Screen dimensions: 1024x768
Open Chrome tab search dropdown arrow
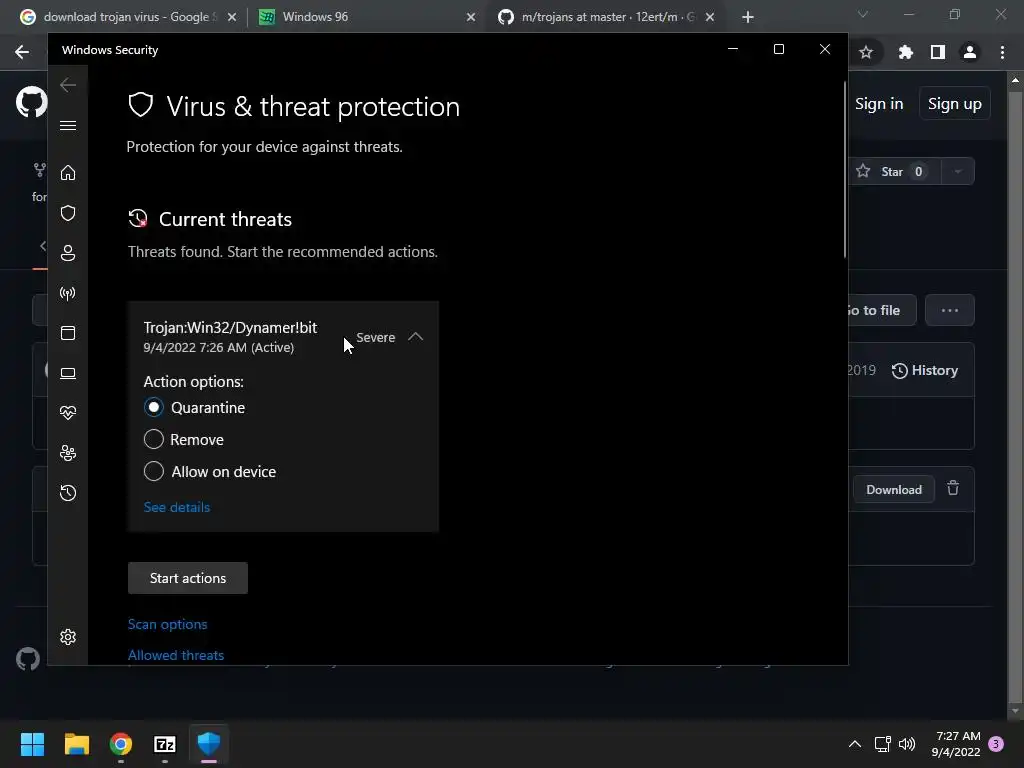(863, 14)
